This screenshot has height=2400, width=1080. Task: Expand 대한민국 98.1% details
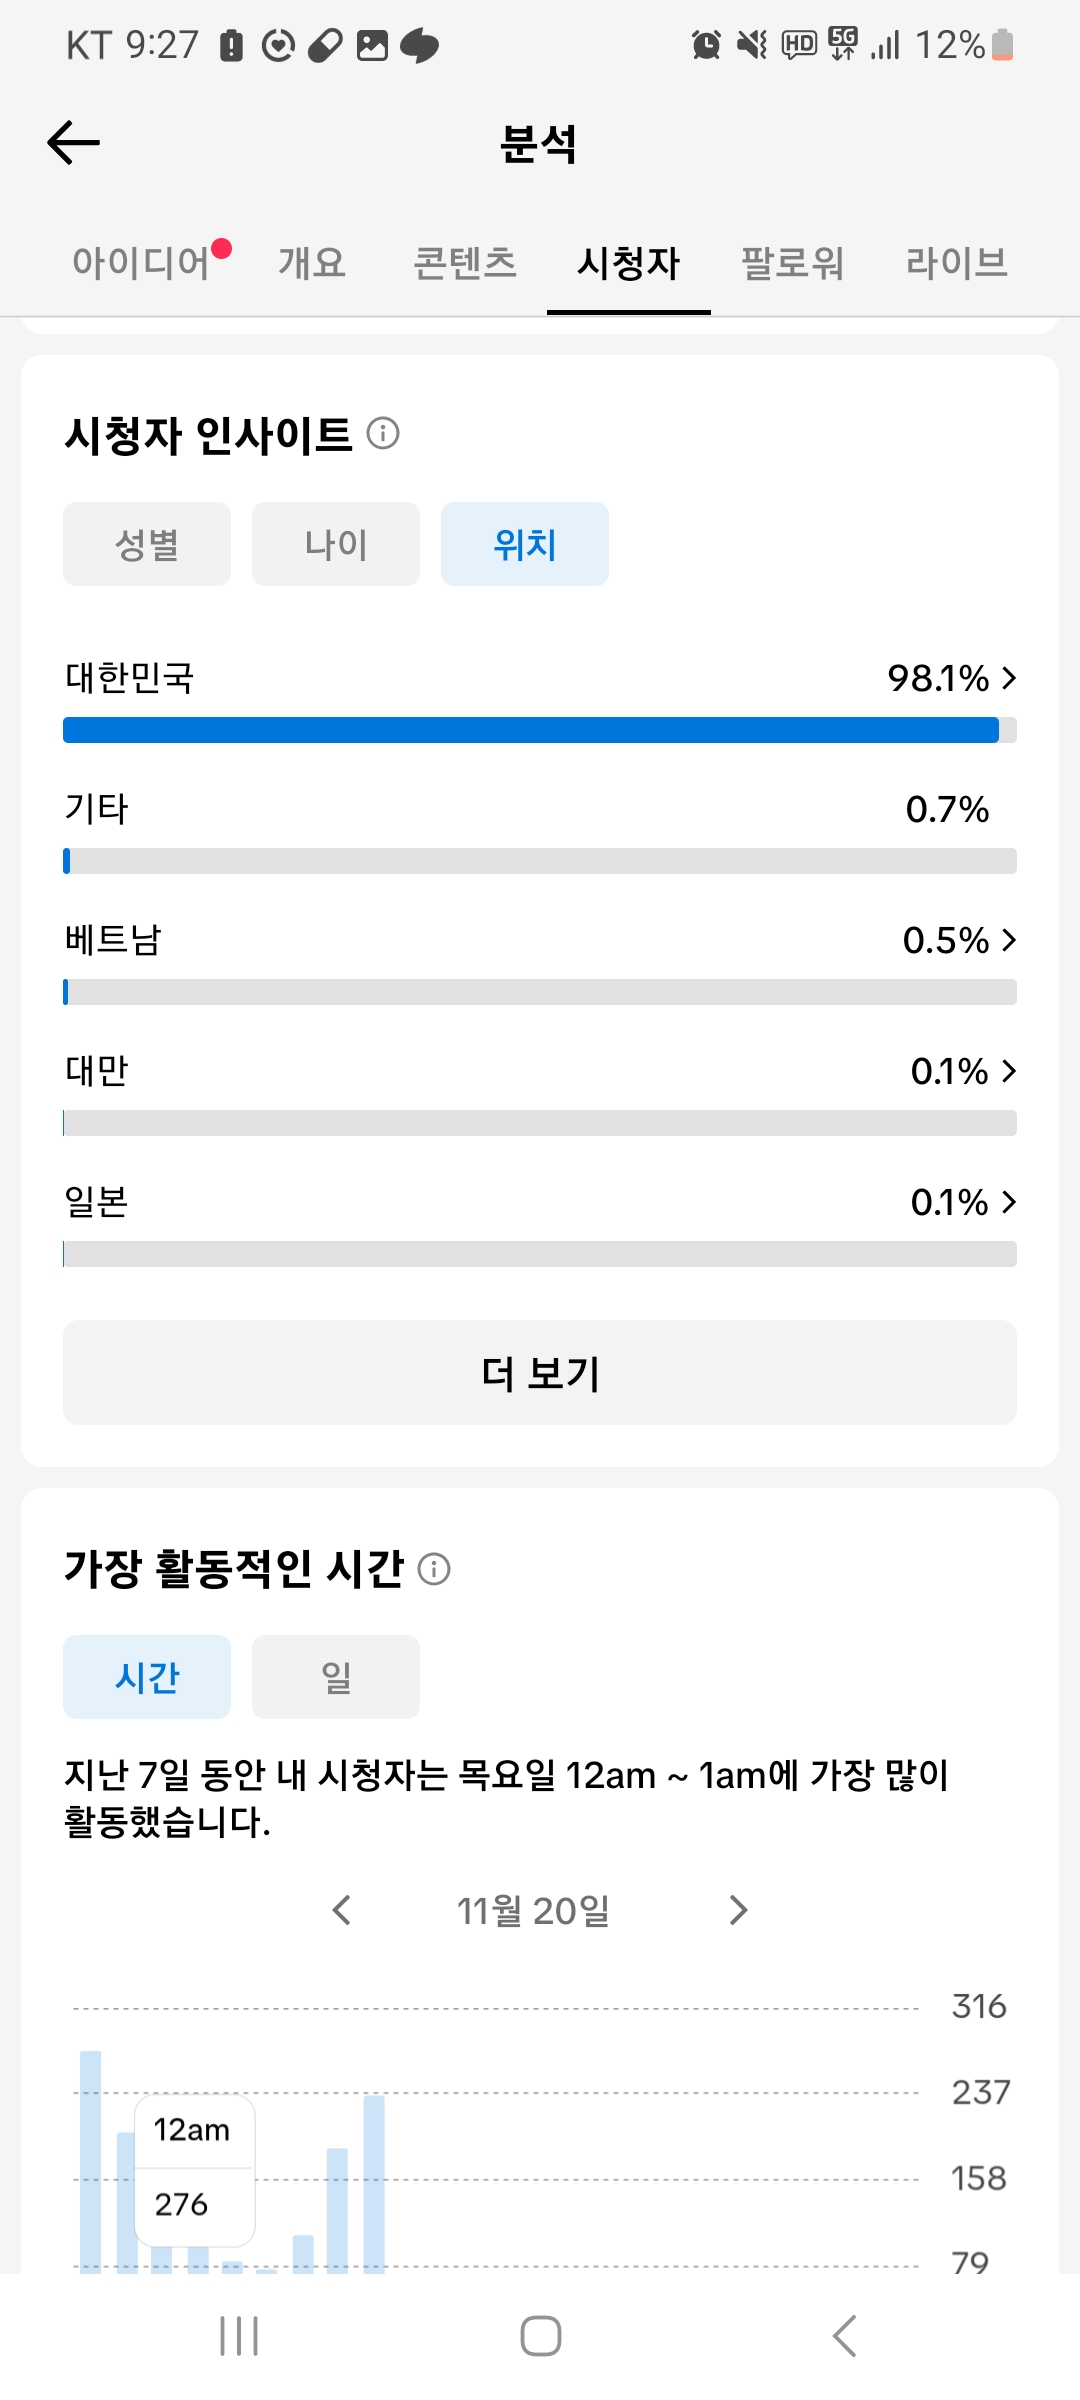click(x=1008, y=678)
